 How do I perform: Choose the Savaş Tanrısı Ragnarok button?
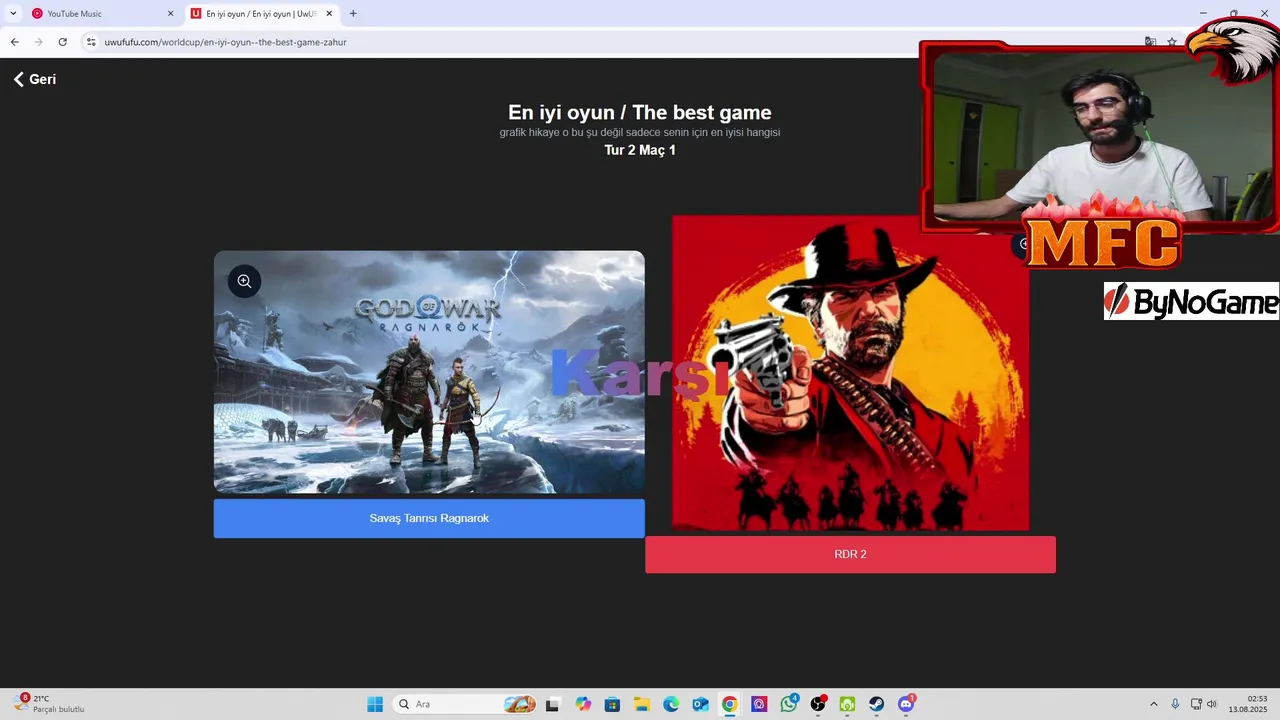click(x=429, y=518)
